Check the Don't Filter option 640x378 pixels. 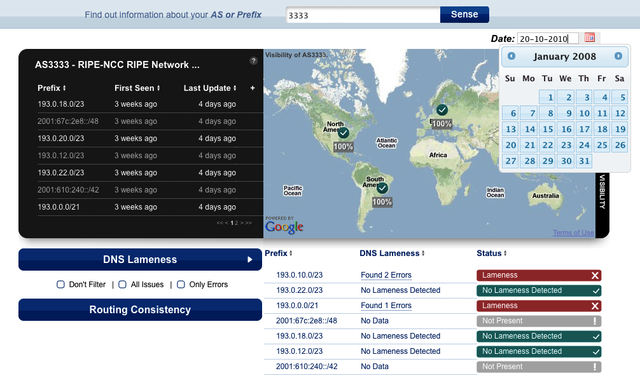[x=60, y=285]
